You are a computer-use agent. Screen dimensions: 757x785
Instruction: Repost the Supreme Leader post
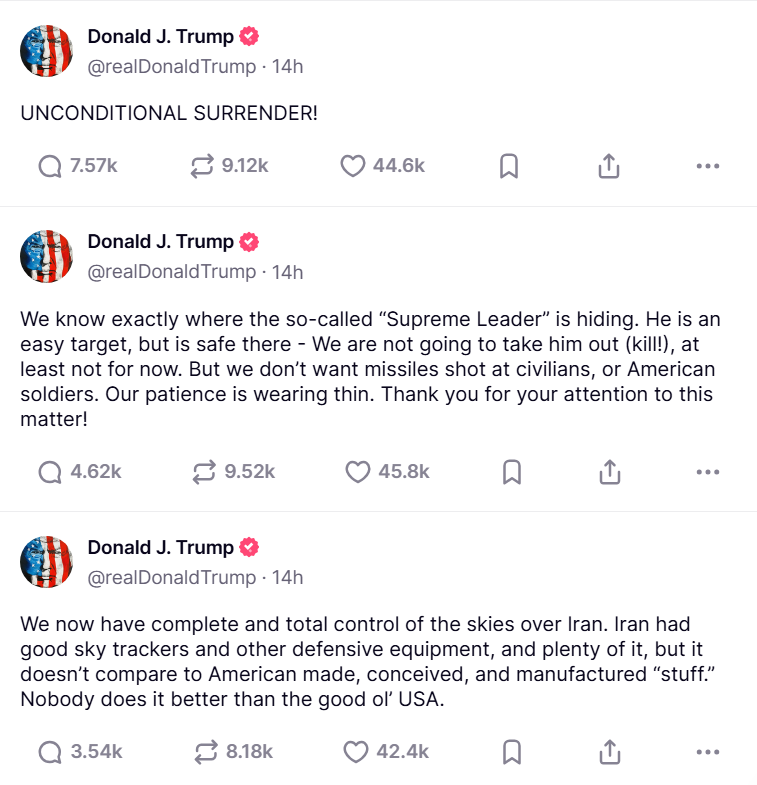pyautogui.click(x=203, y=471)
